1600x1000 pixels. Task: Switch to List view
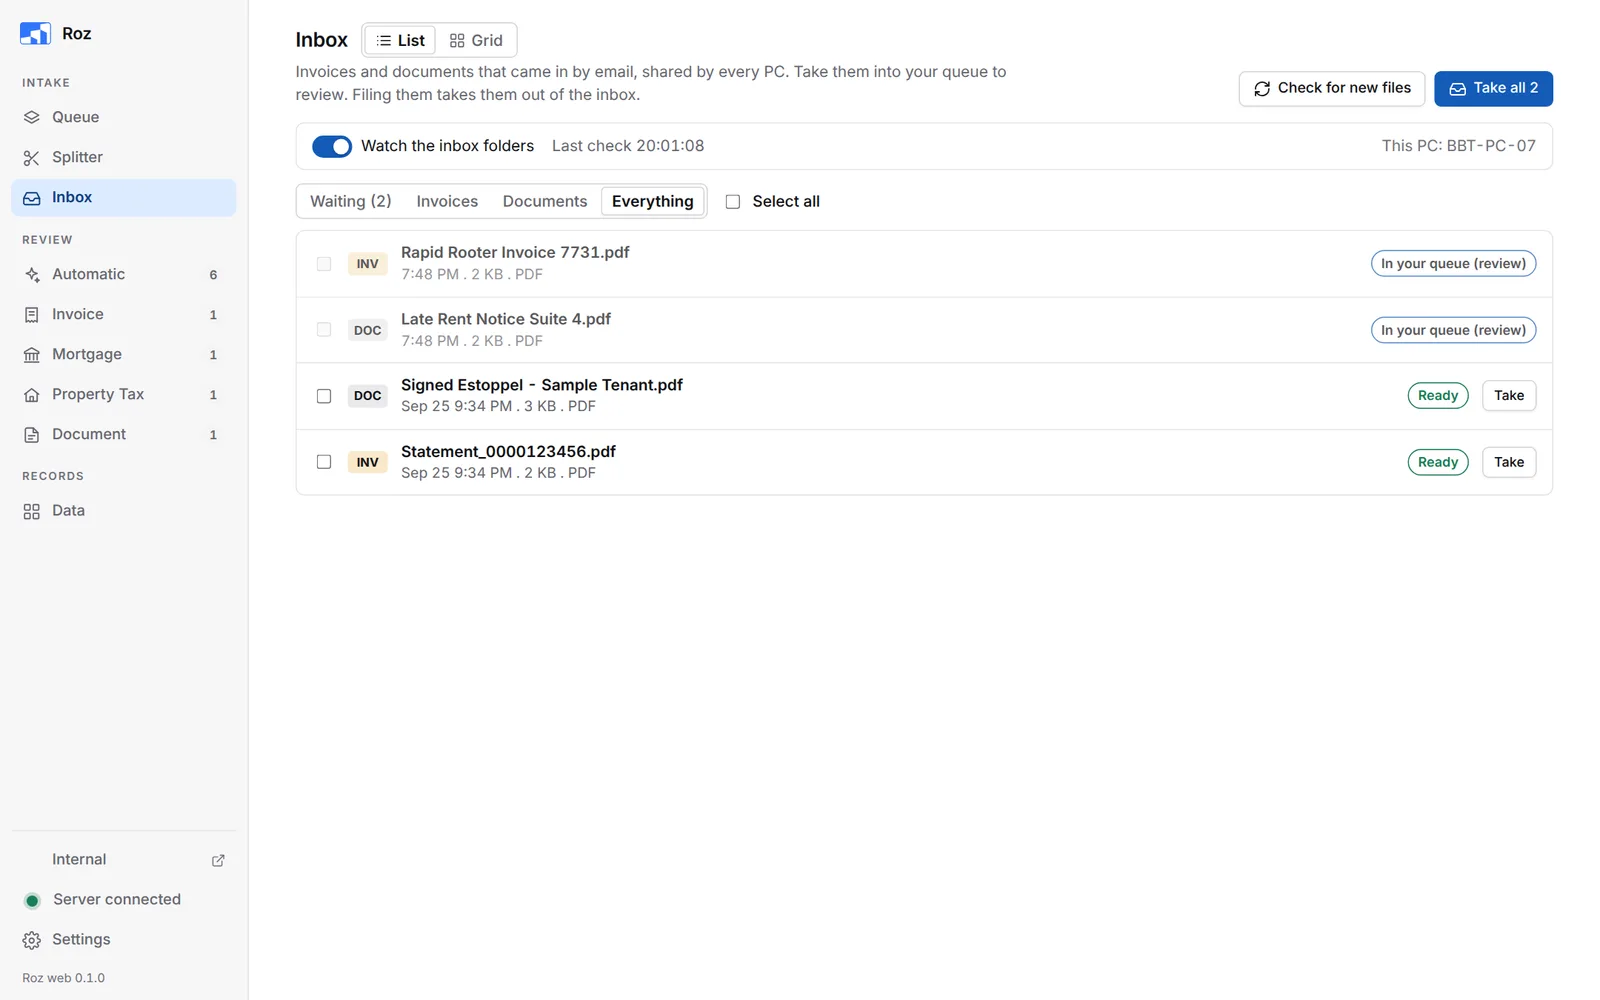coord(400,40)
